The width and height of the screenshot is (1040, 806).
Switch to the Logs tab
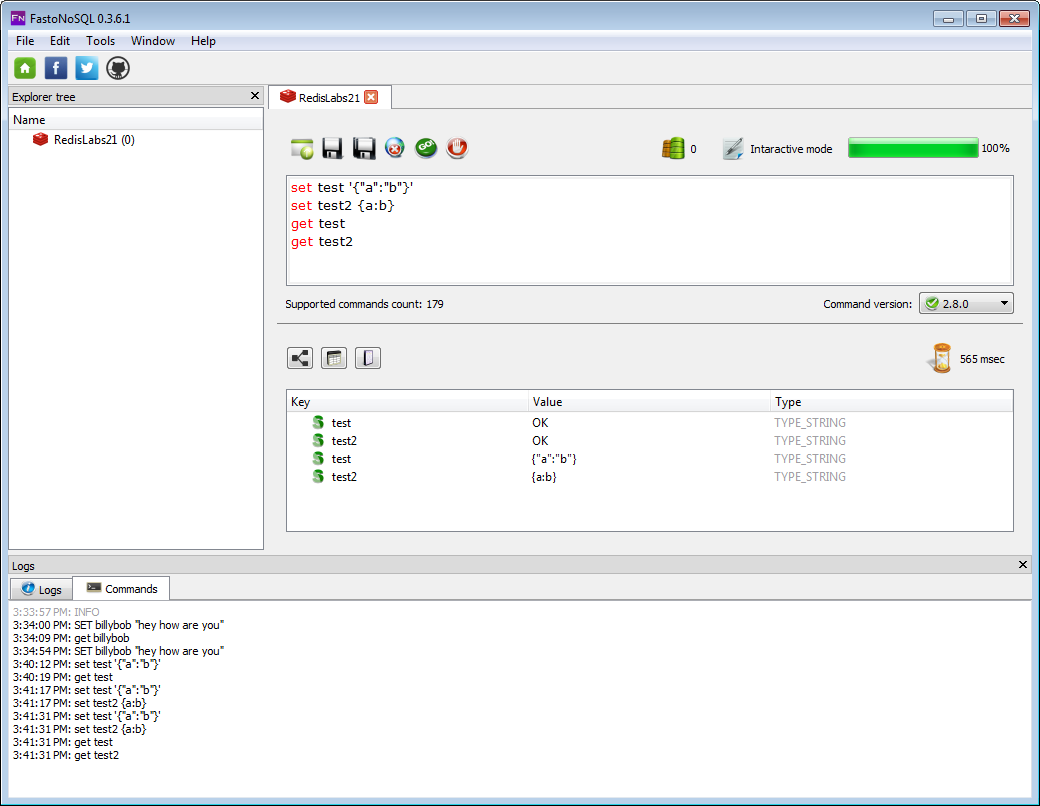(41, 589)
